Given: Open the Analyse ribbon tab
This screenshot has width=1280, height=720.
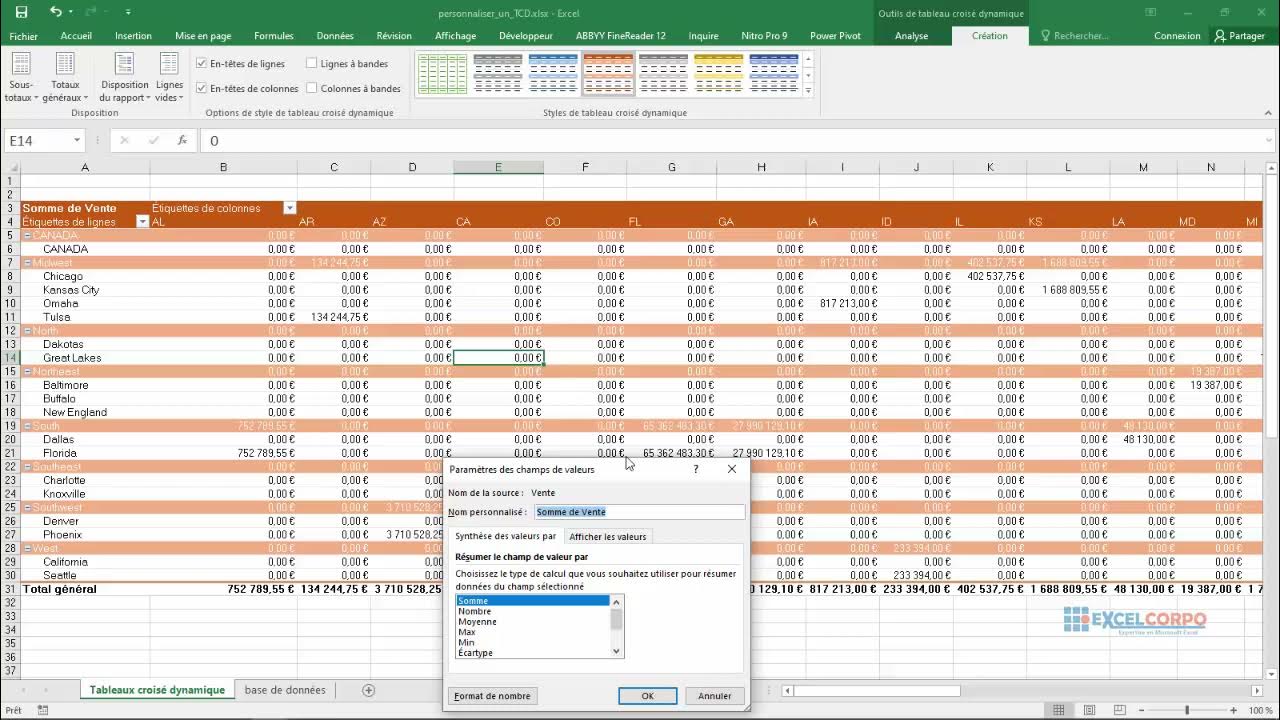Looking at the screenshot, I should [x=911, y=36].
